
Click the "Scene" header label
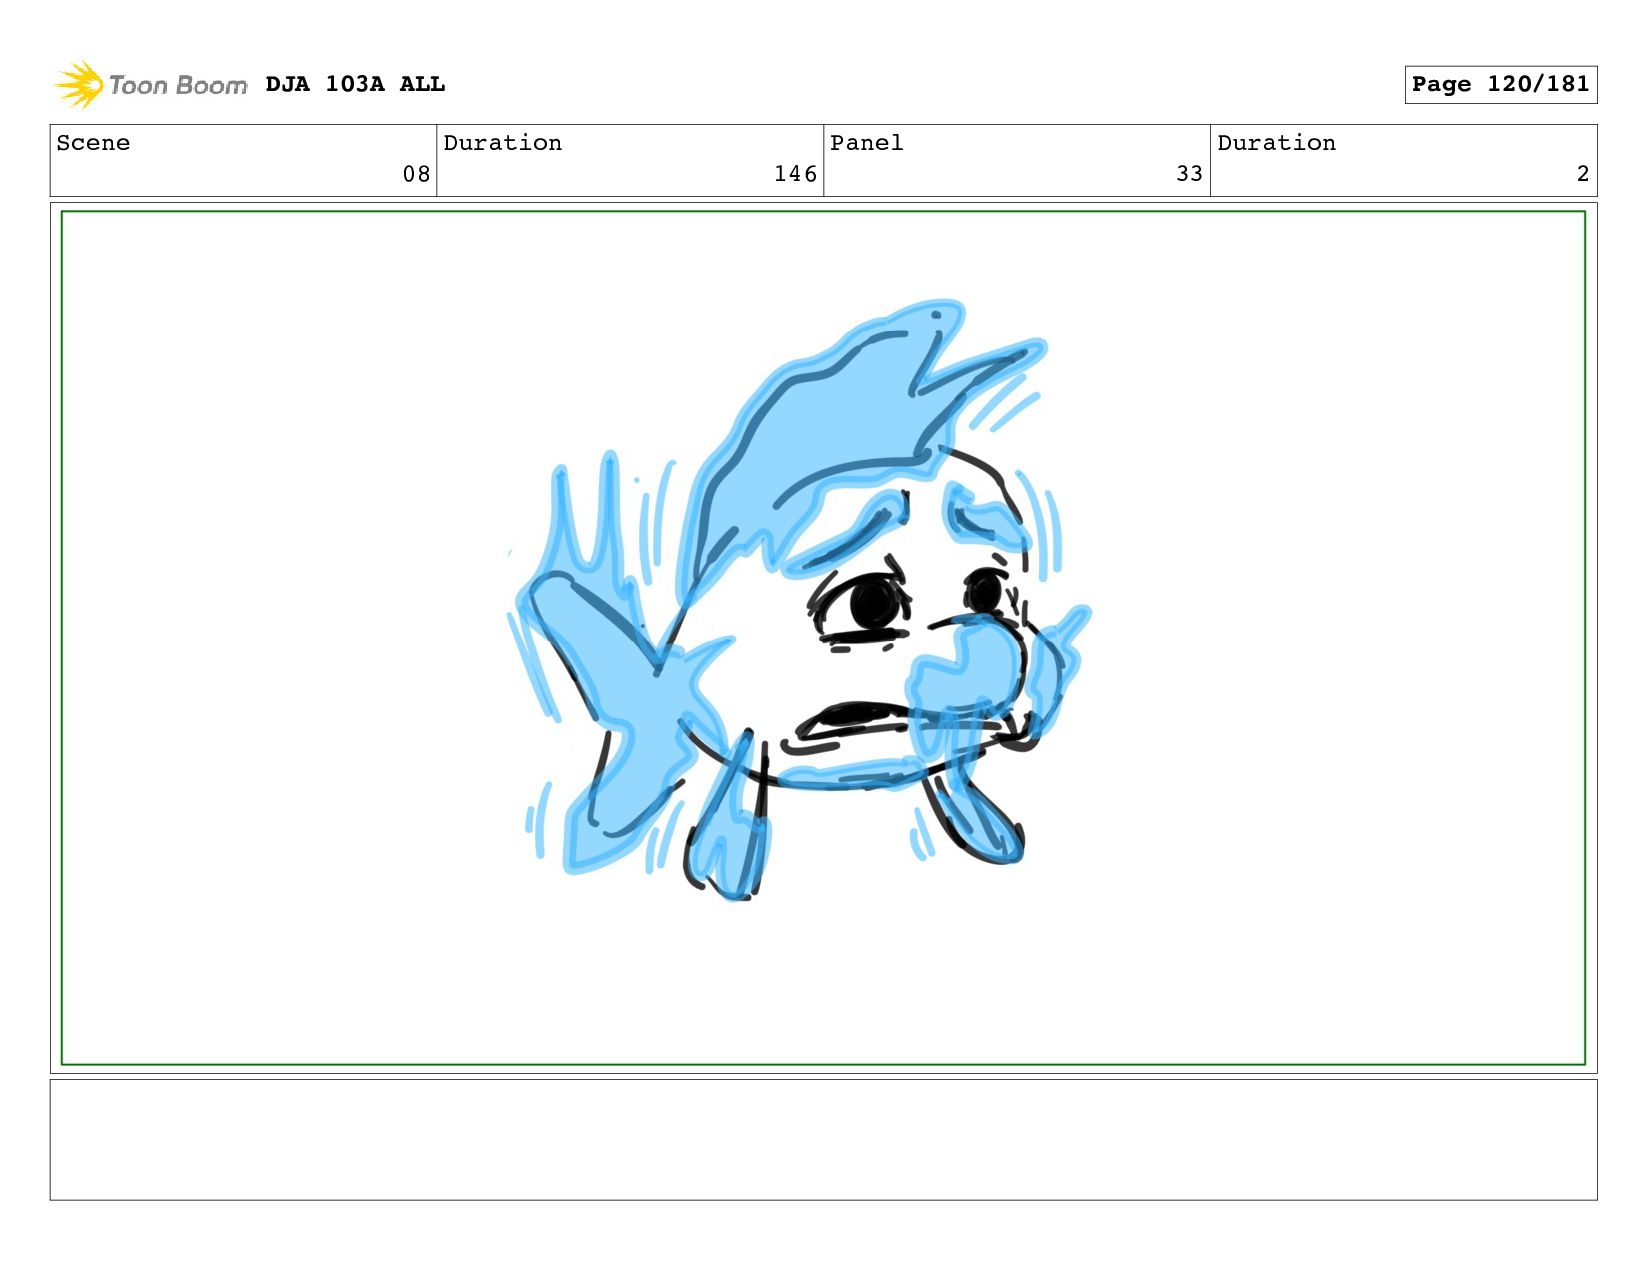click(x=93, y=143)
